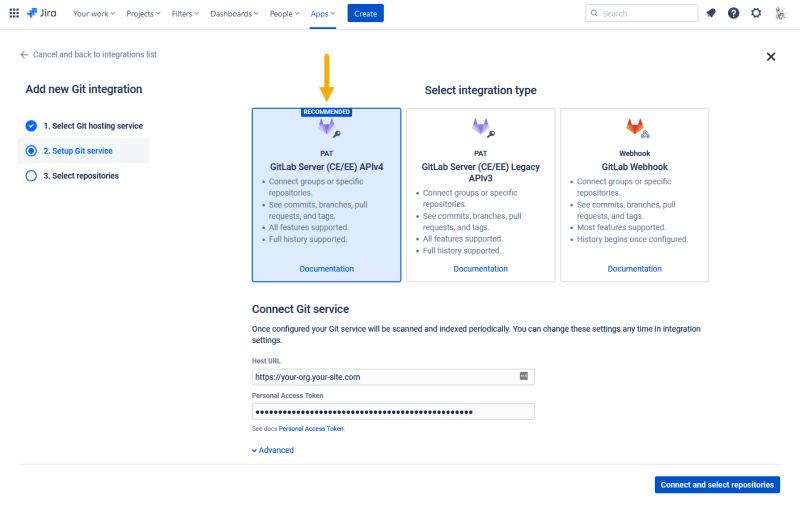Click the Personal Access Token input field
The height and width of the screenshot is (508, 800).
393,412
